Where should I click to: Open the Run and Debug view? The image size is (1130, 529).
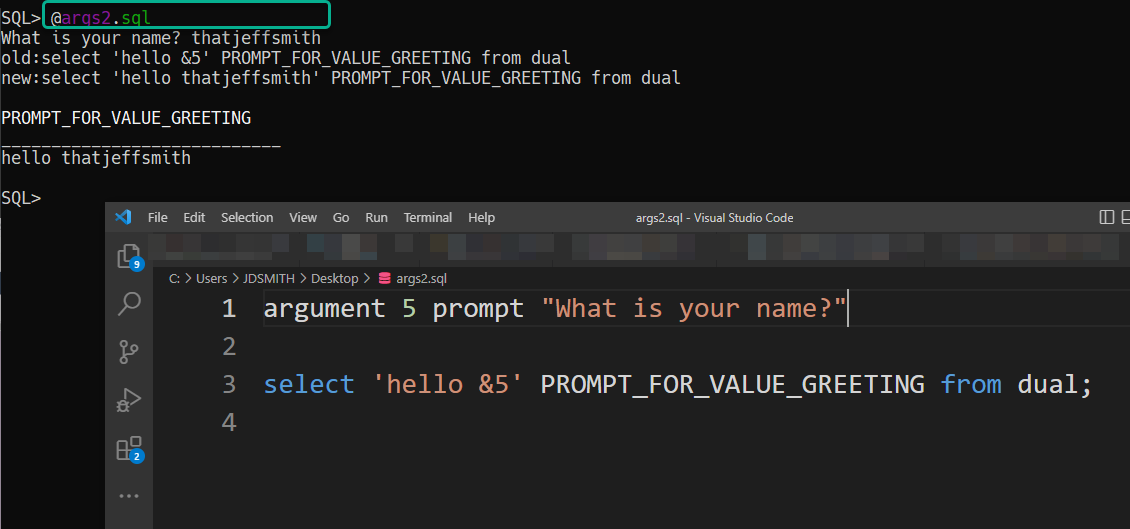(129, 400)
